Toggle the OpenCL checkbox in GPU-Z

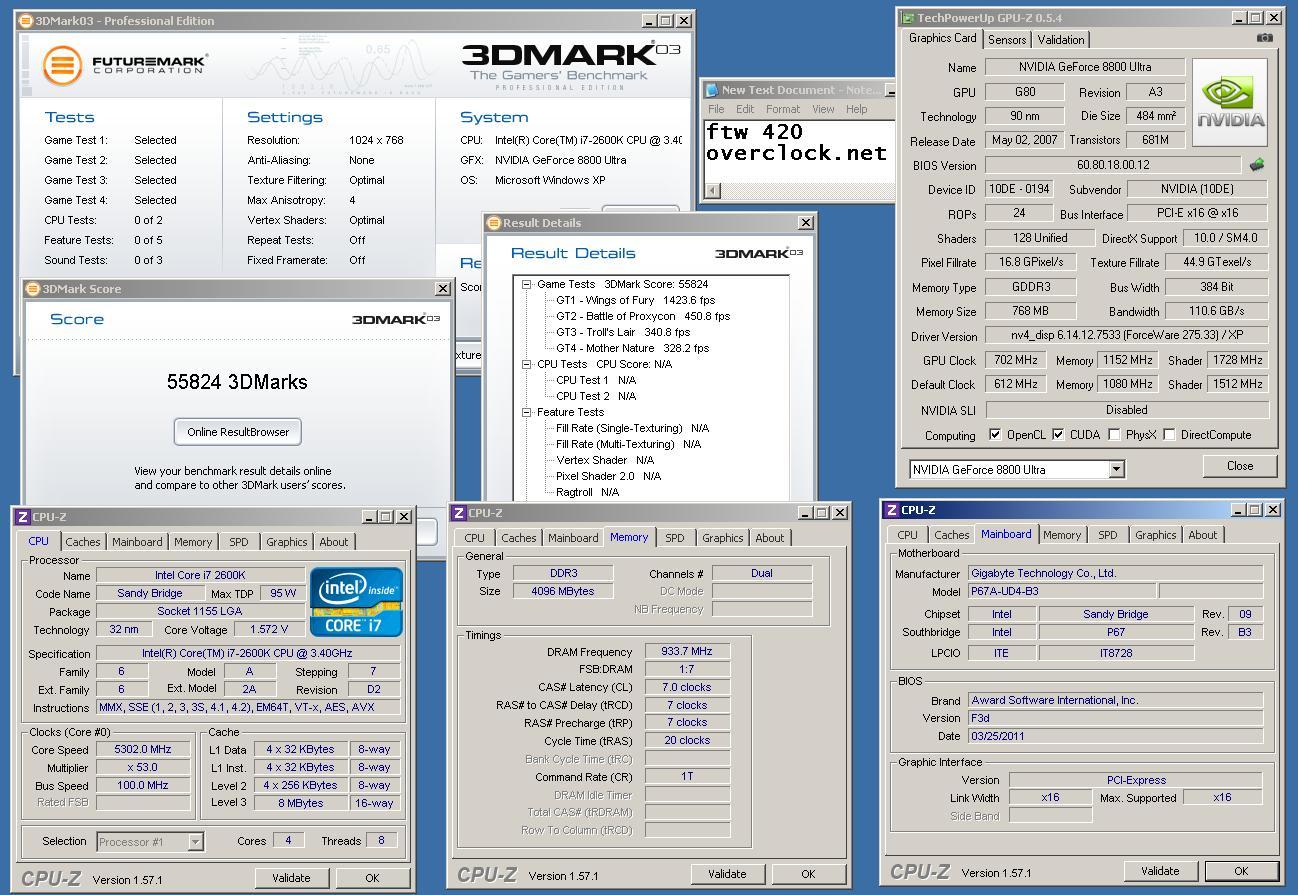(x=995, y=435)
